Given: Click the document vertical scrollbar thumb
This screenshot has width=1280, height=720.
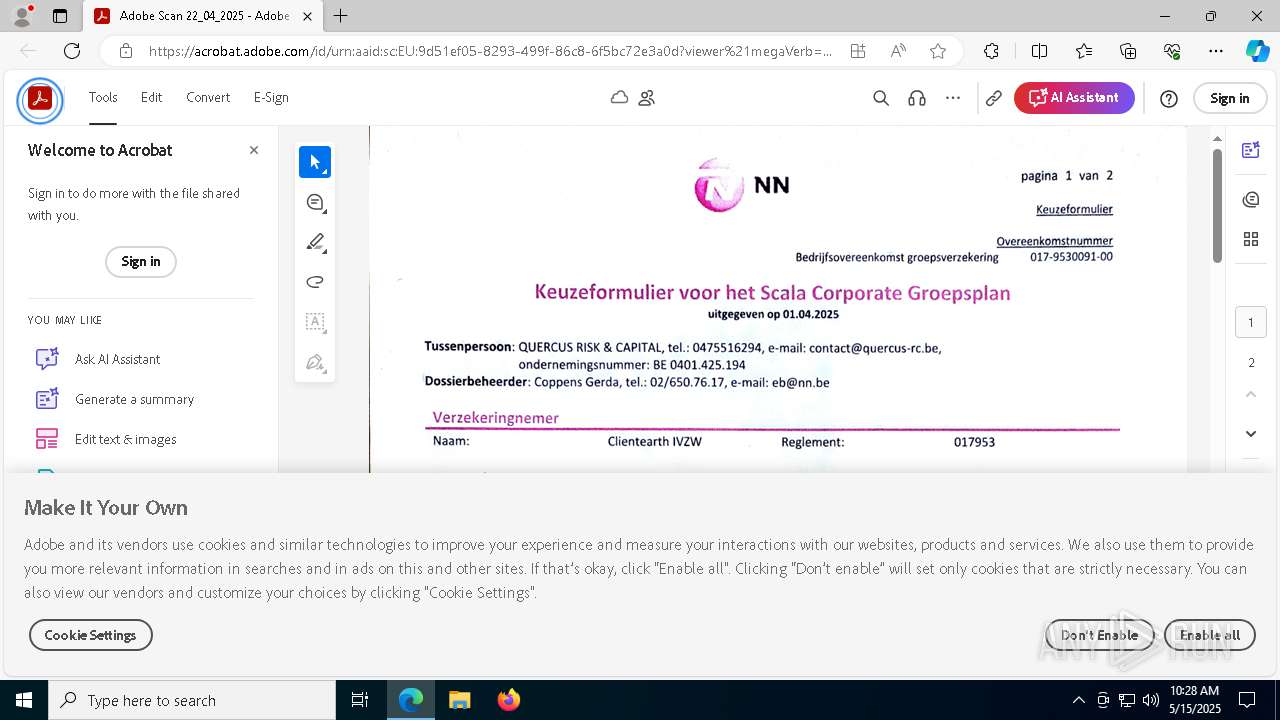Looking at the screenshot, I should [1217, 205].
